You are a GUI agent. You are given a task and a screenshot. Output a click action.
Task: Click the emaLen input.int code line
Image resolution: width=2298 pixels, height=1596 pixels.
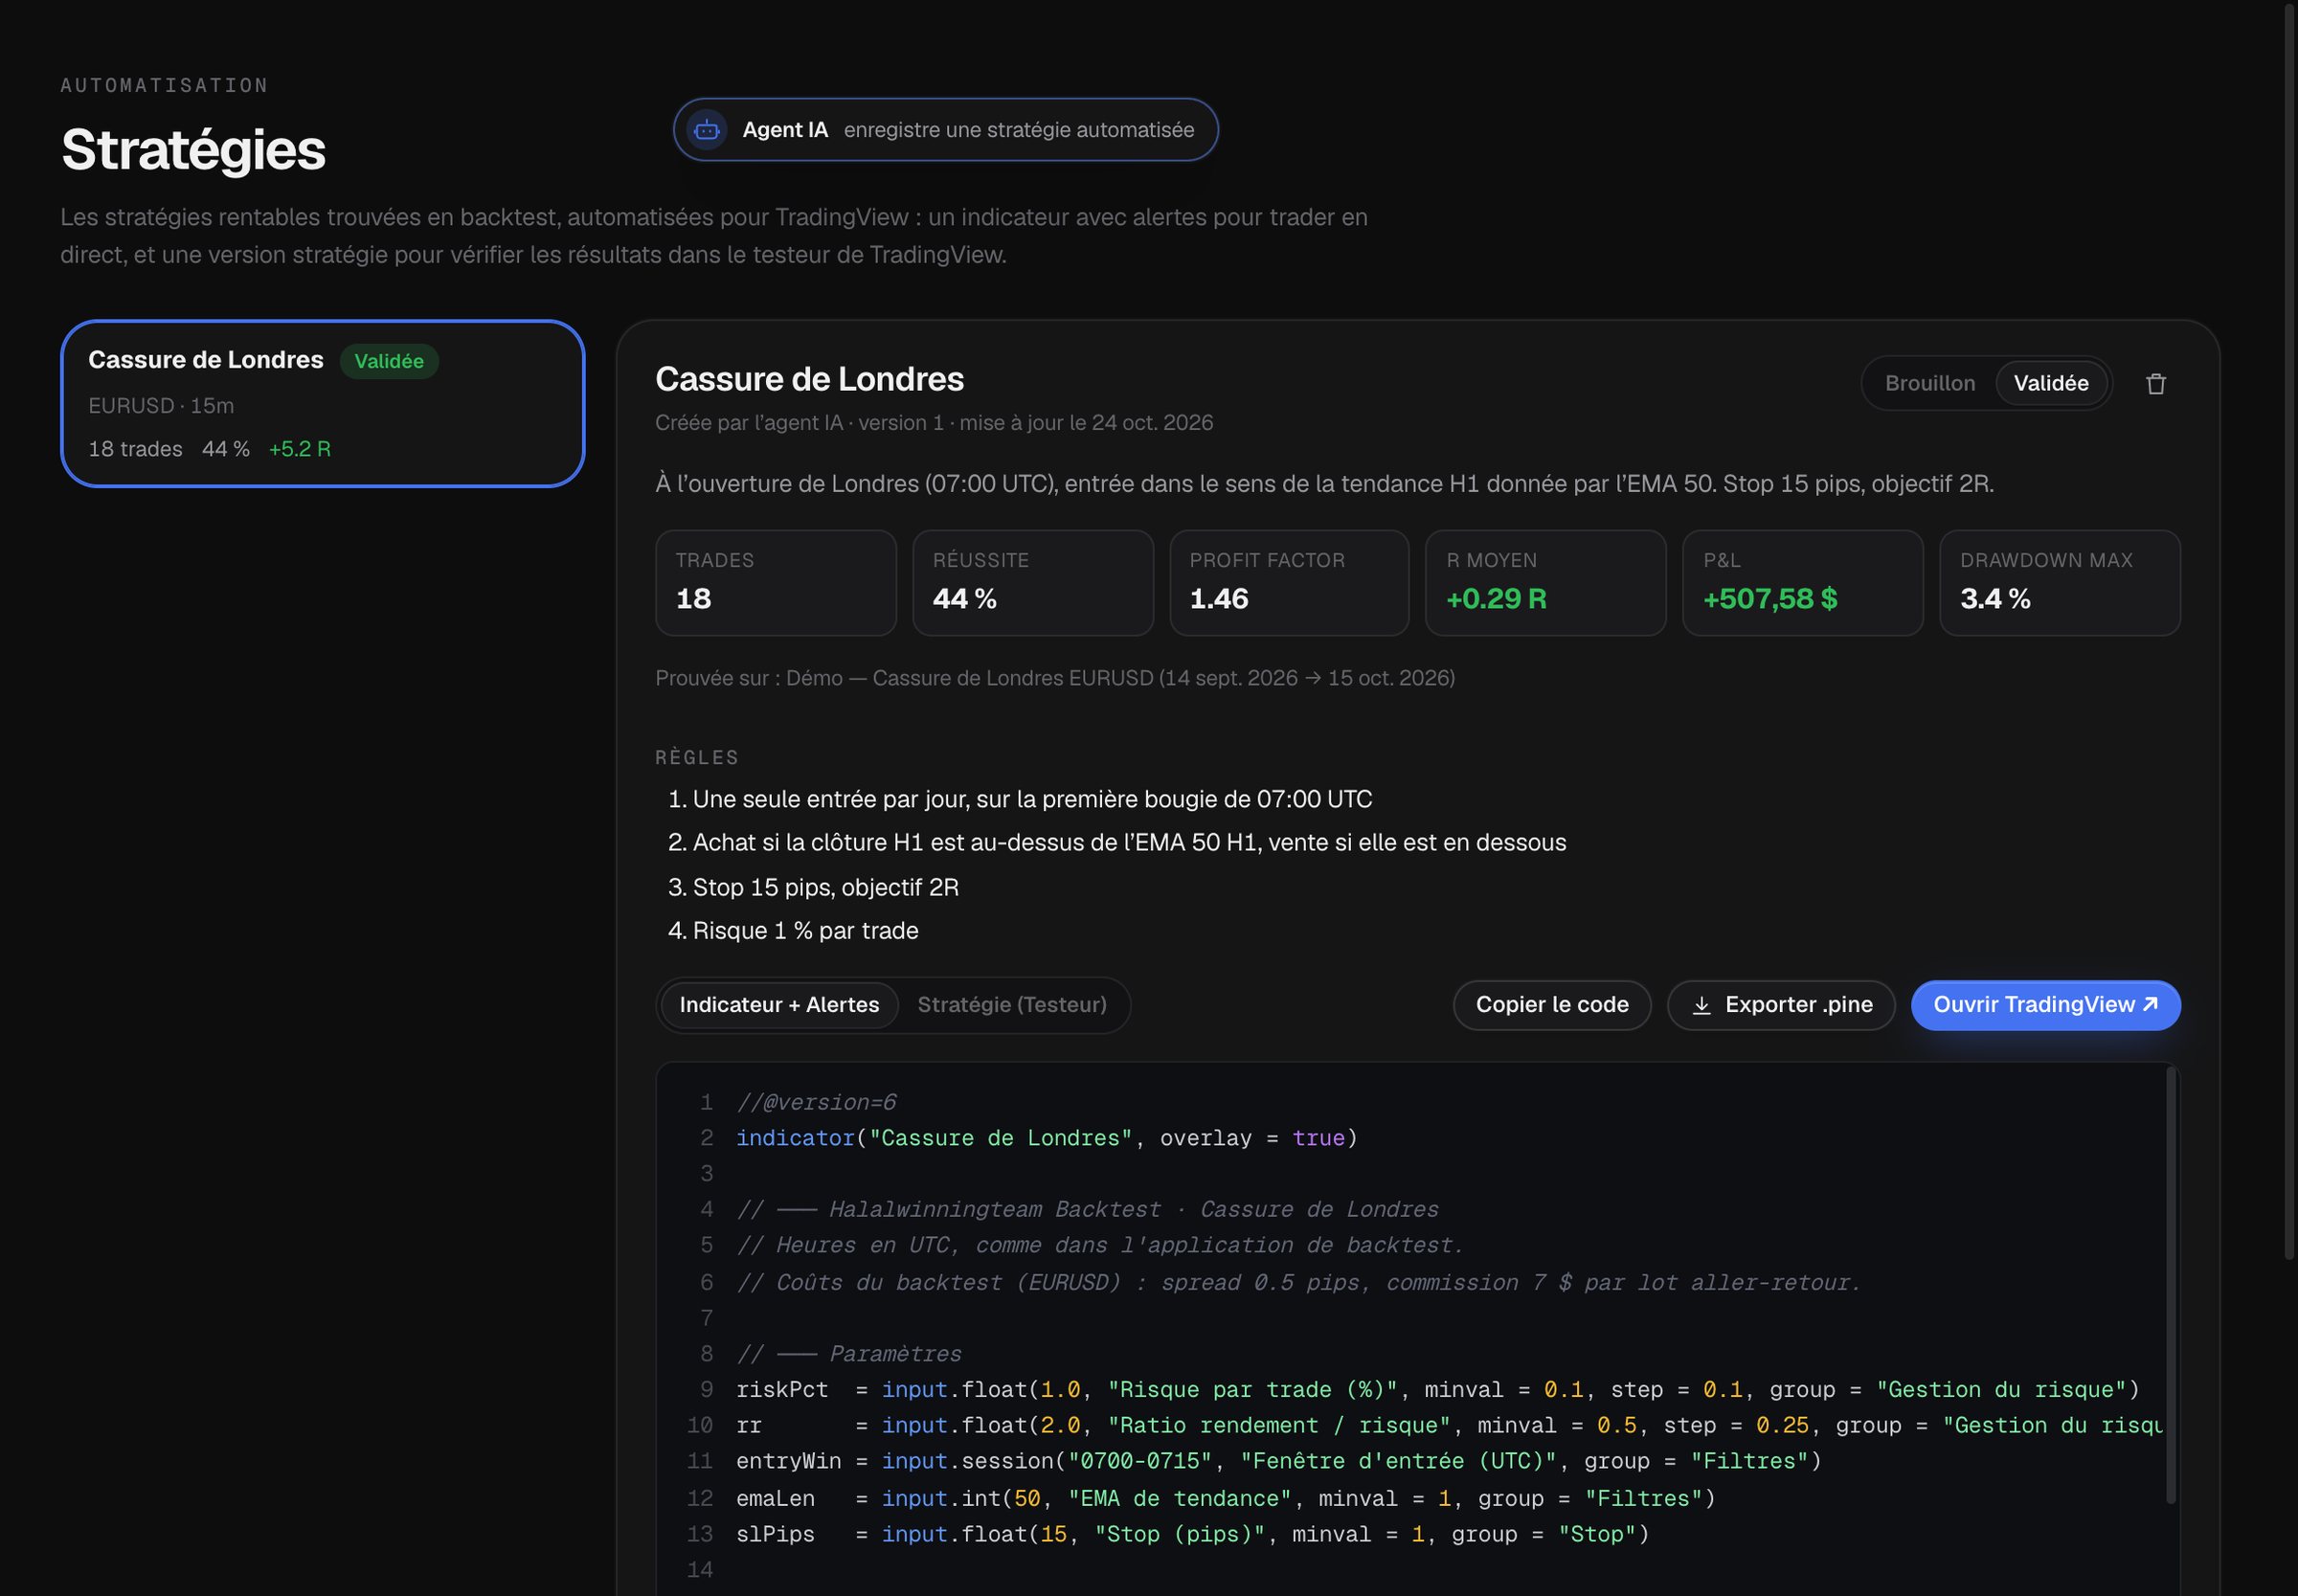pos(1226,1498)
